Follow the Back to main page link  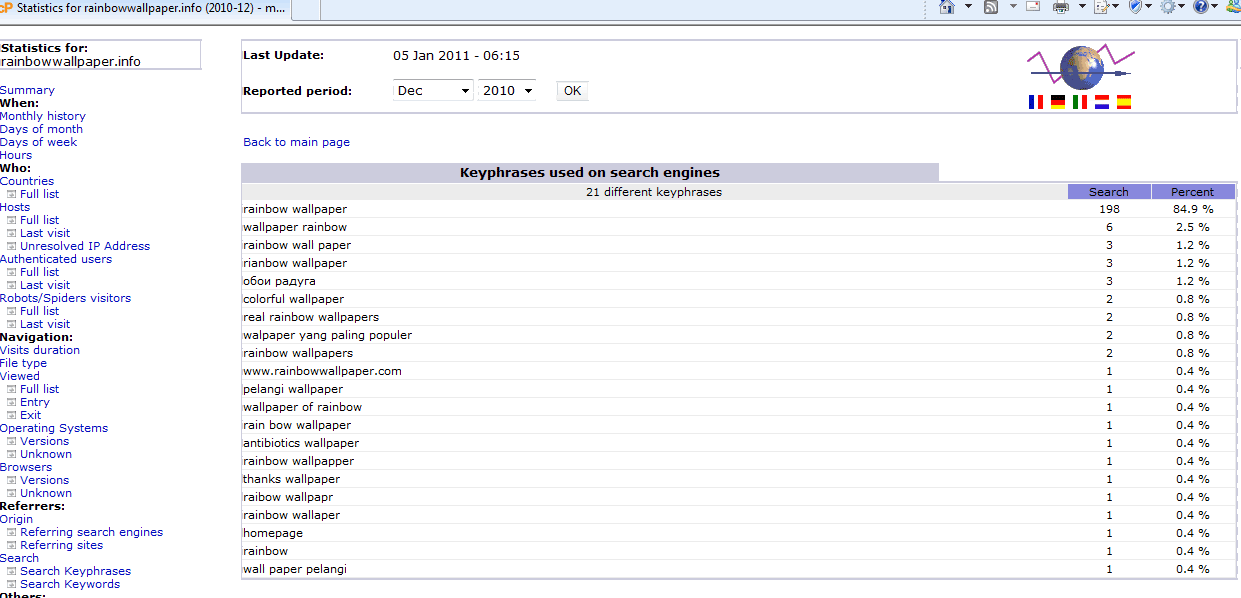pos(296,142)
